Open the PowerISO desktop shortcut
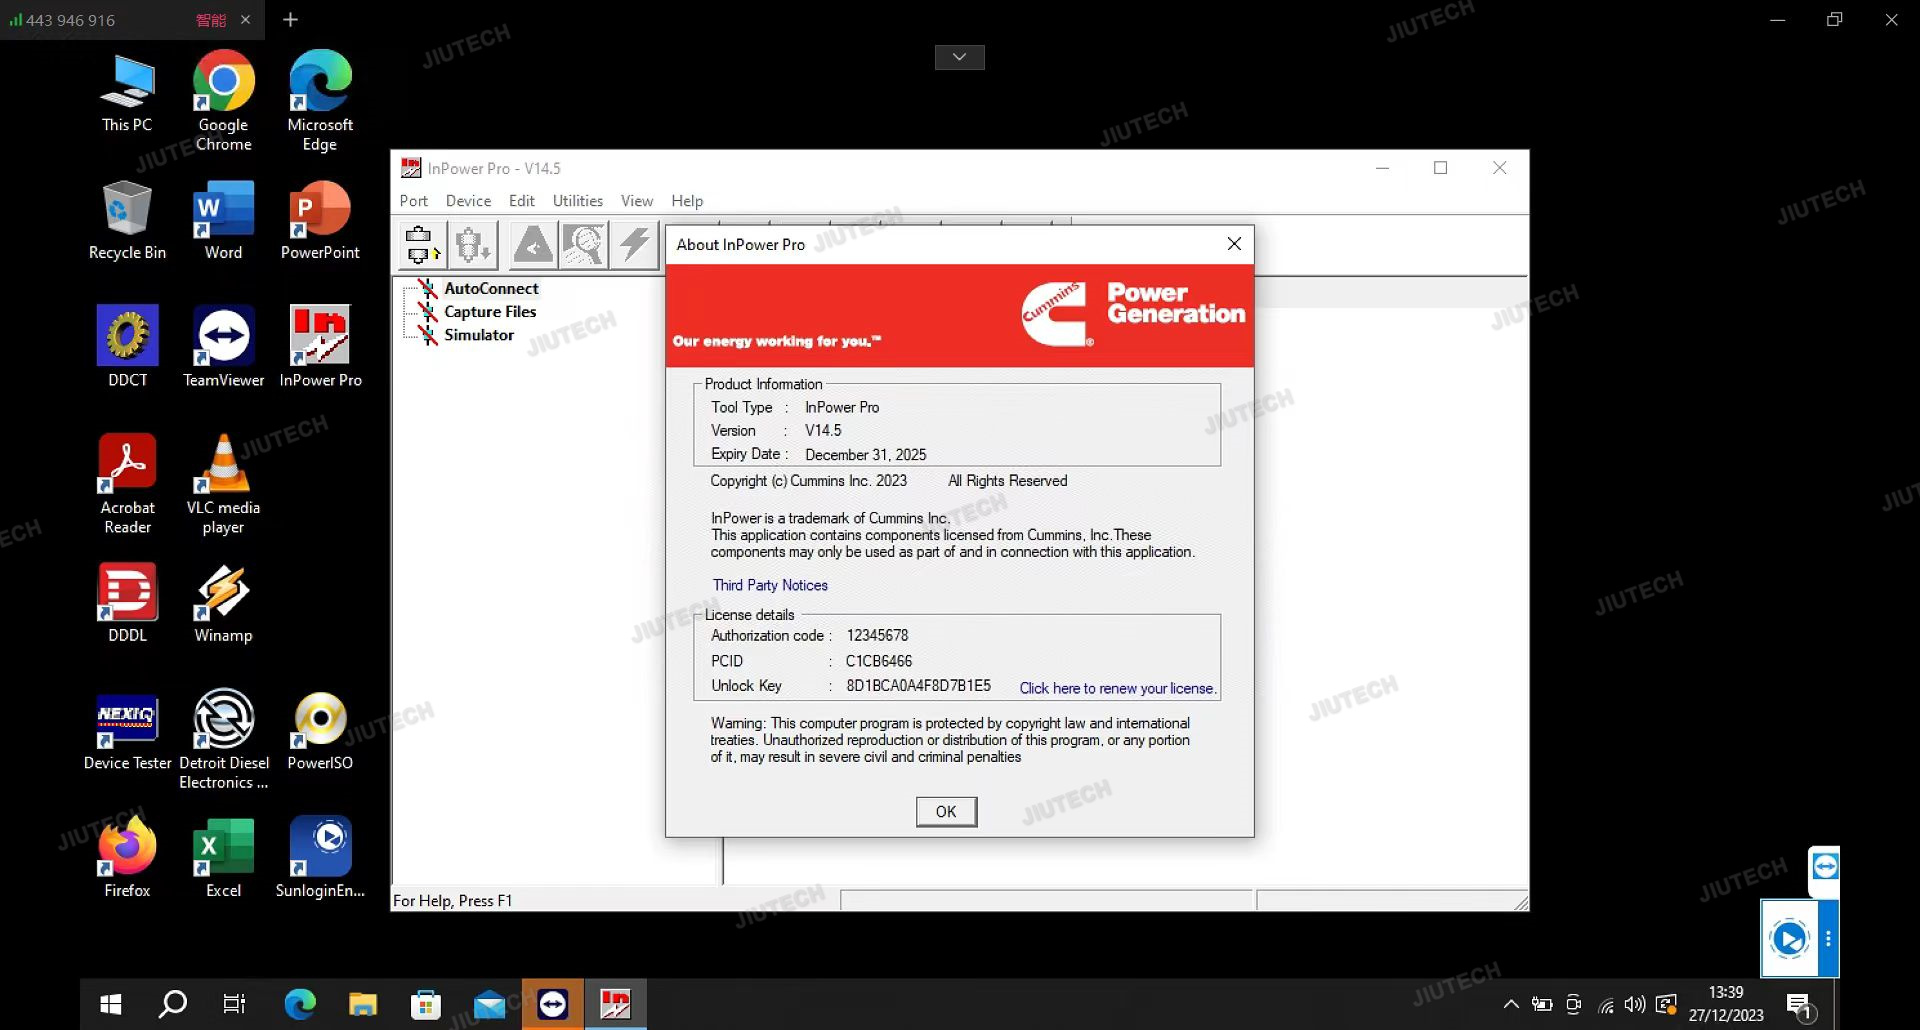The image size is (1920, 1030). point(320,730)
